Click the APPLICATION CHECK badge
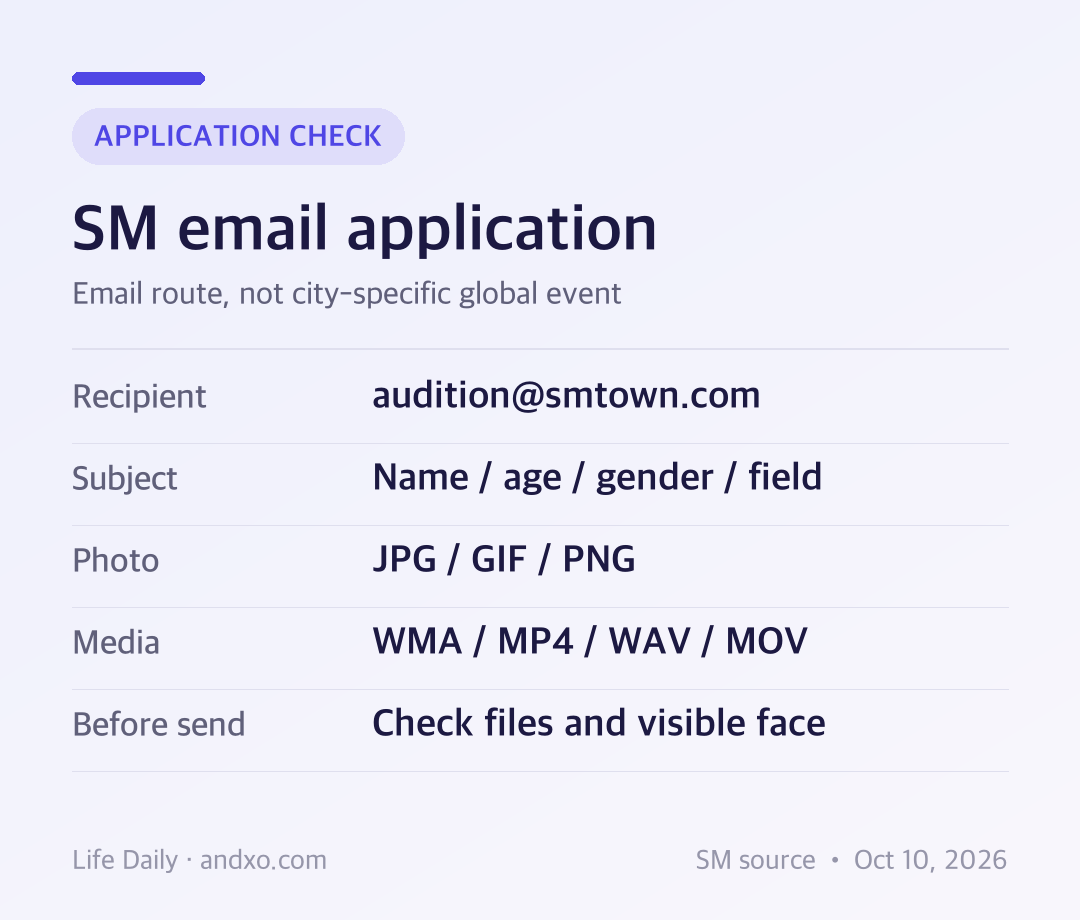 pos(238,136)
